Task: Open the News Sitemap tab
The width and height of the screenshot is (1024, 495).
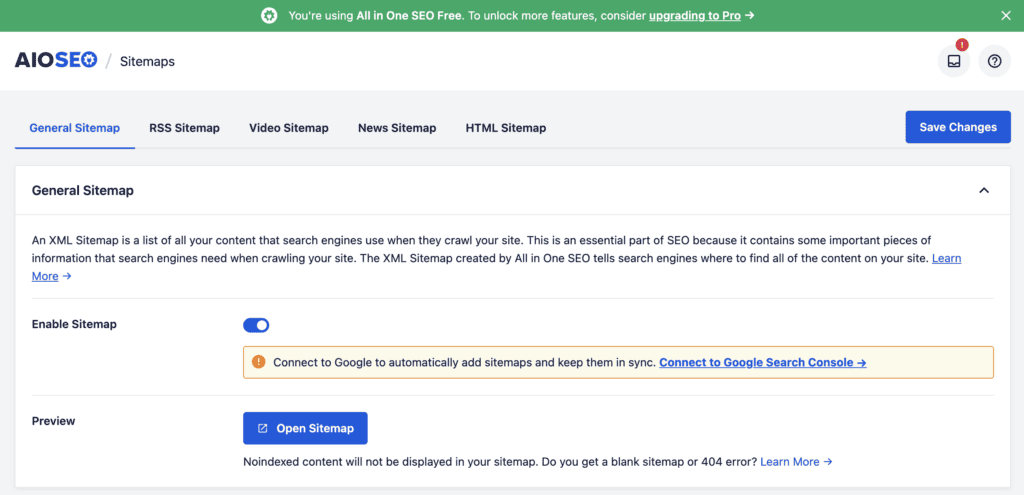Action: (397, 128)
